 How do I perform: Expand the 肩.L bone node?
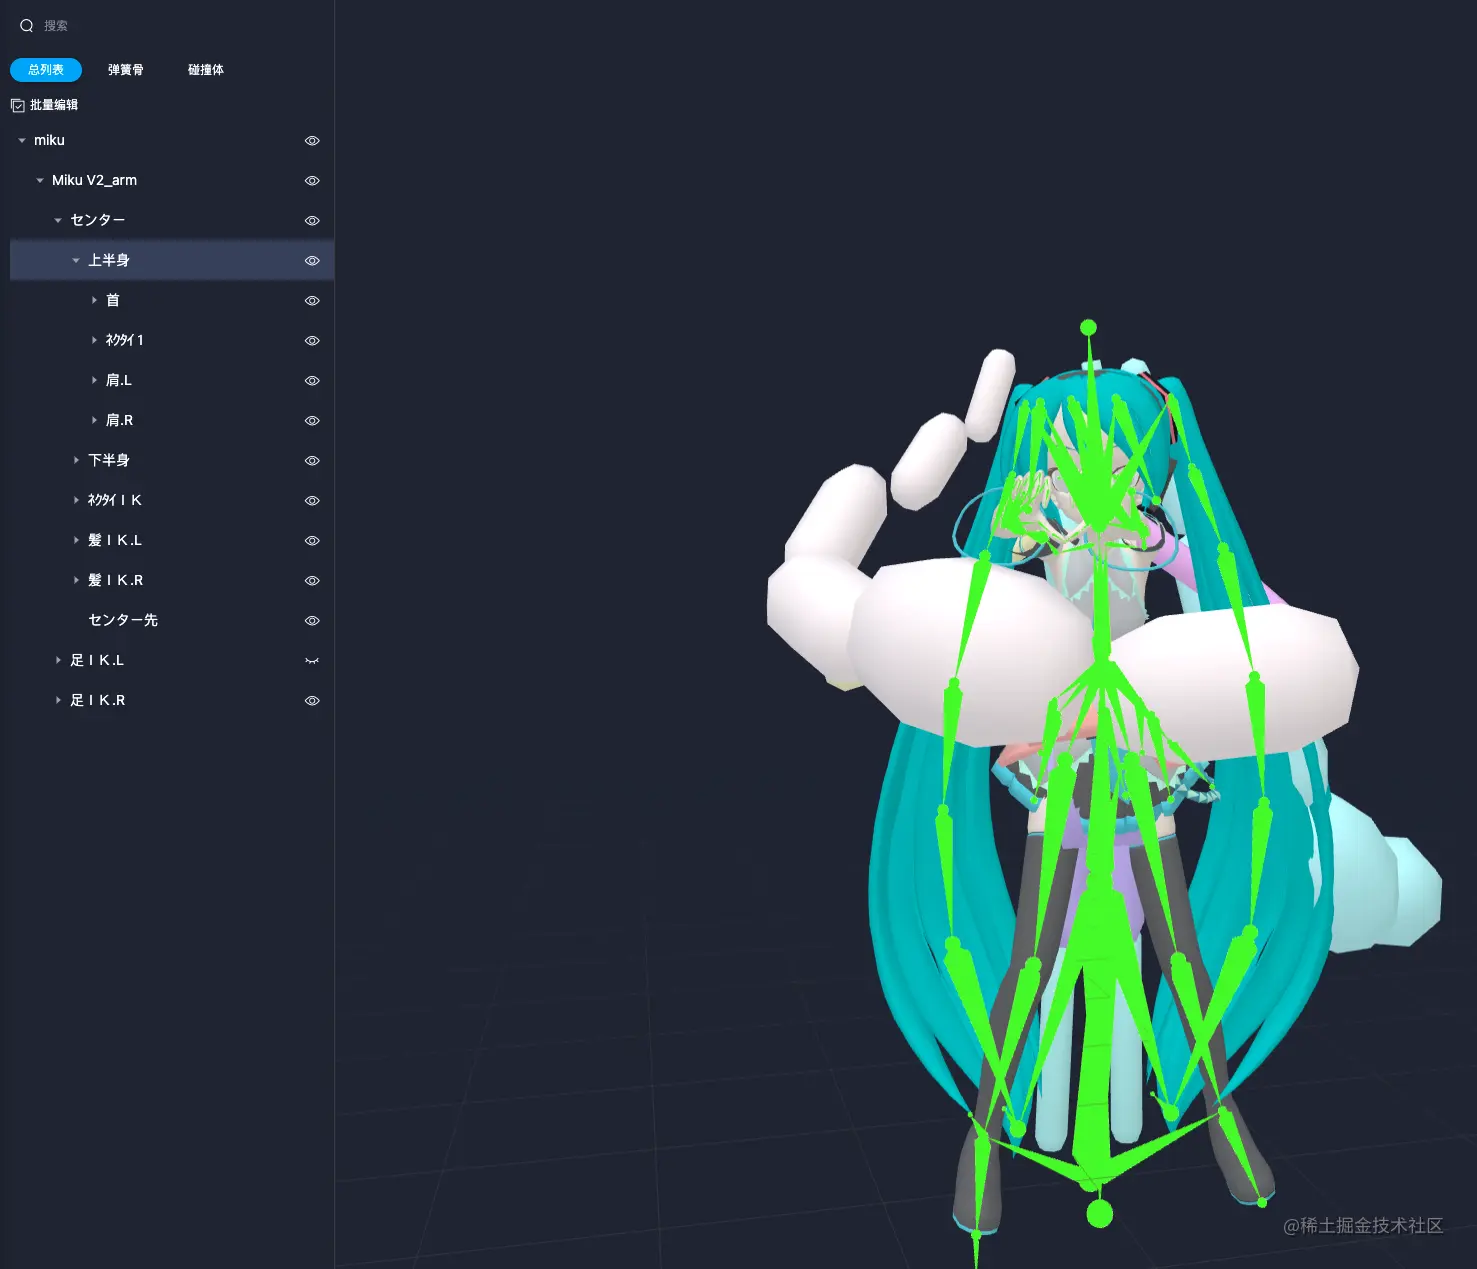(94, 380)
